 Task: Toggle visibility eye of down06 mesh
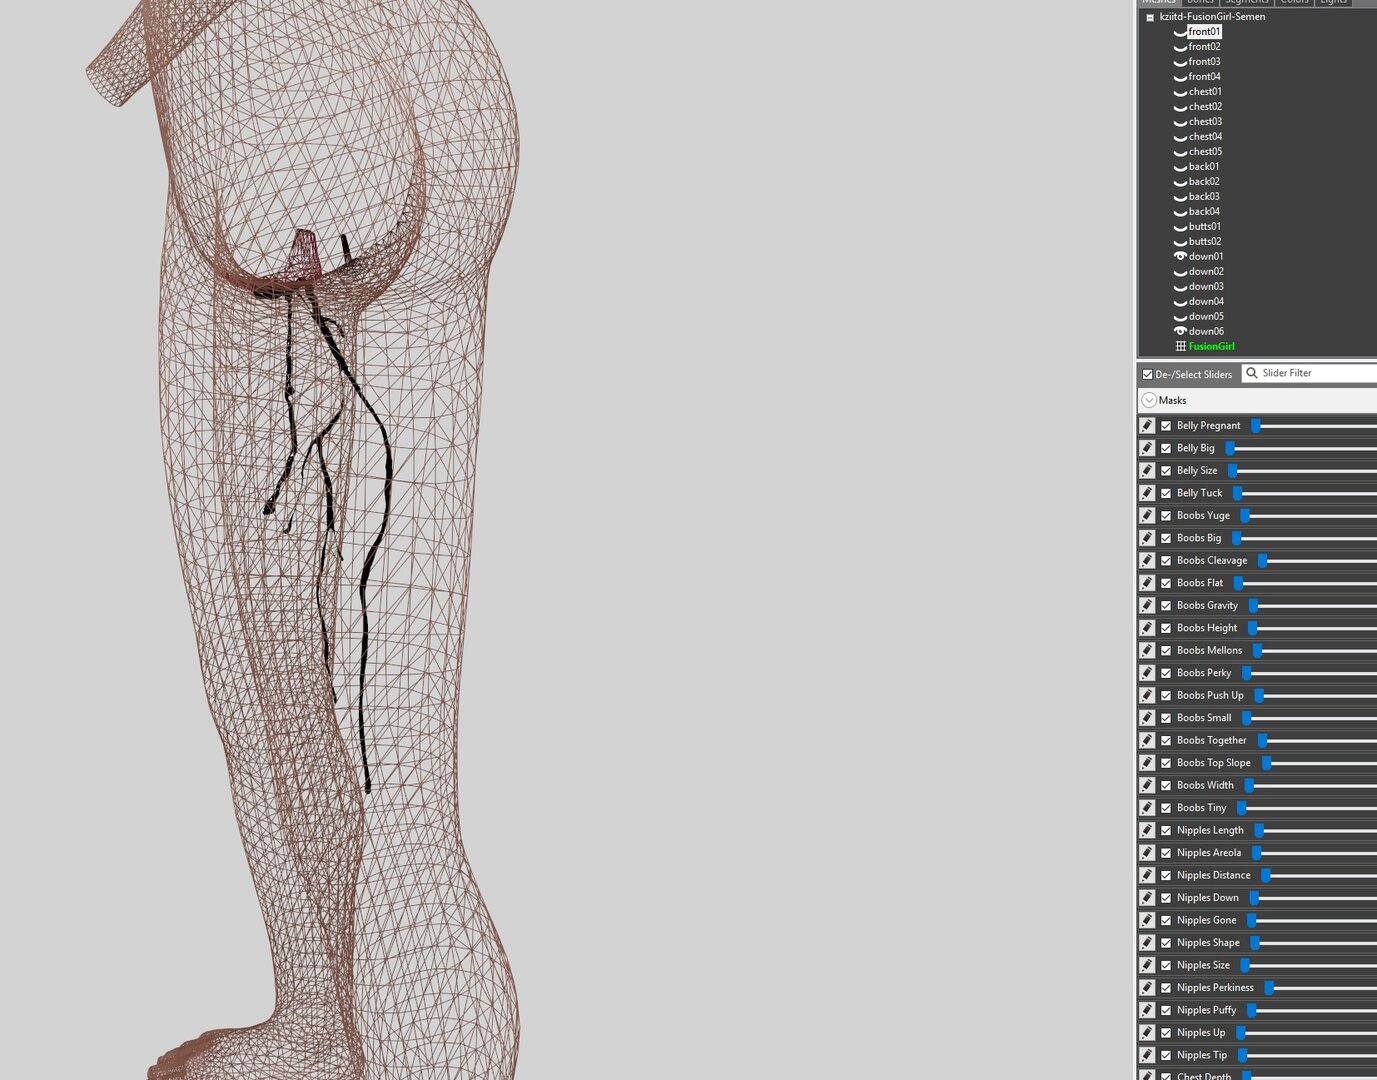pos(1180,332)
